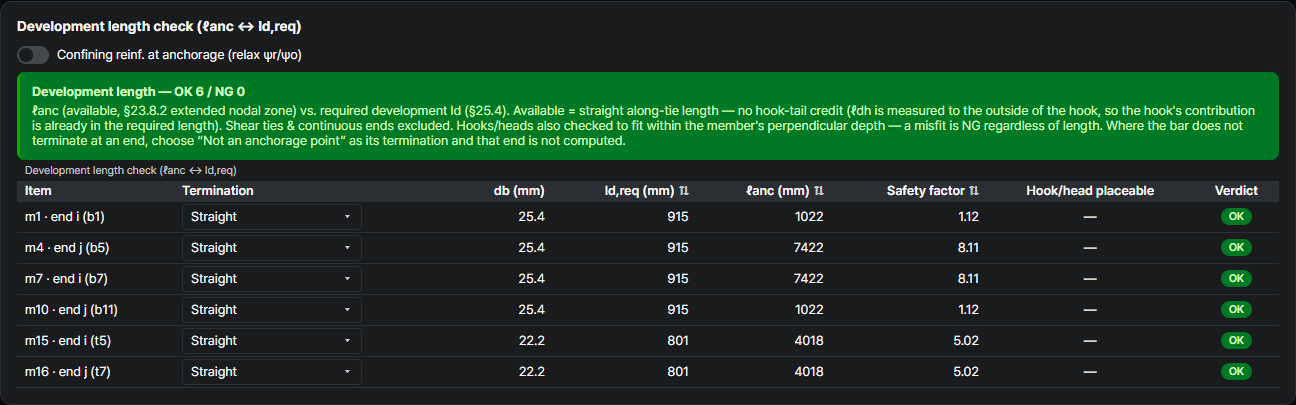
Task: Click ℓanc value 4018 in m16 row
Action: pyautogui.click(x=808, y=372)
